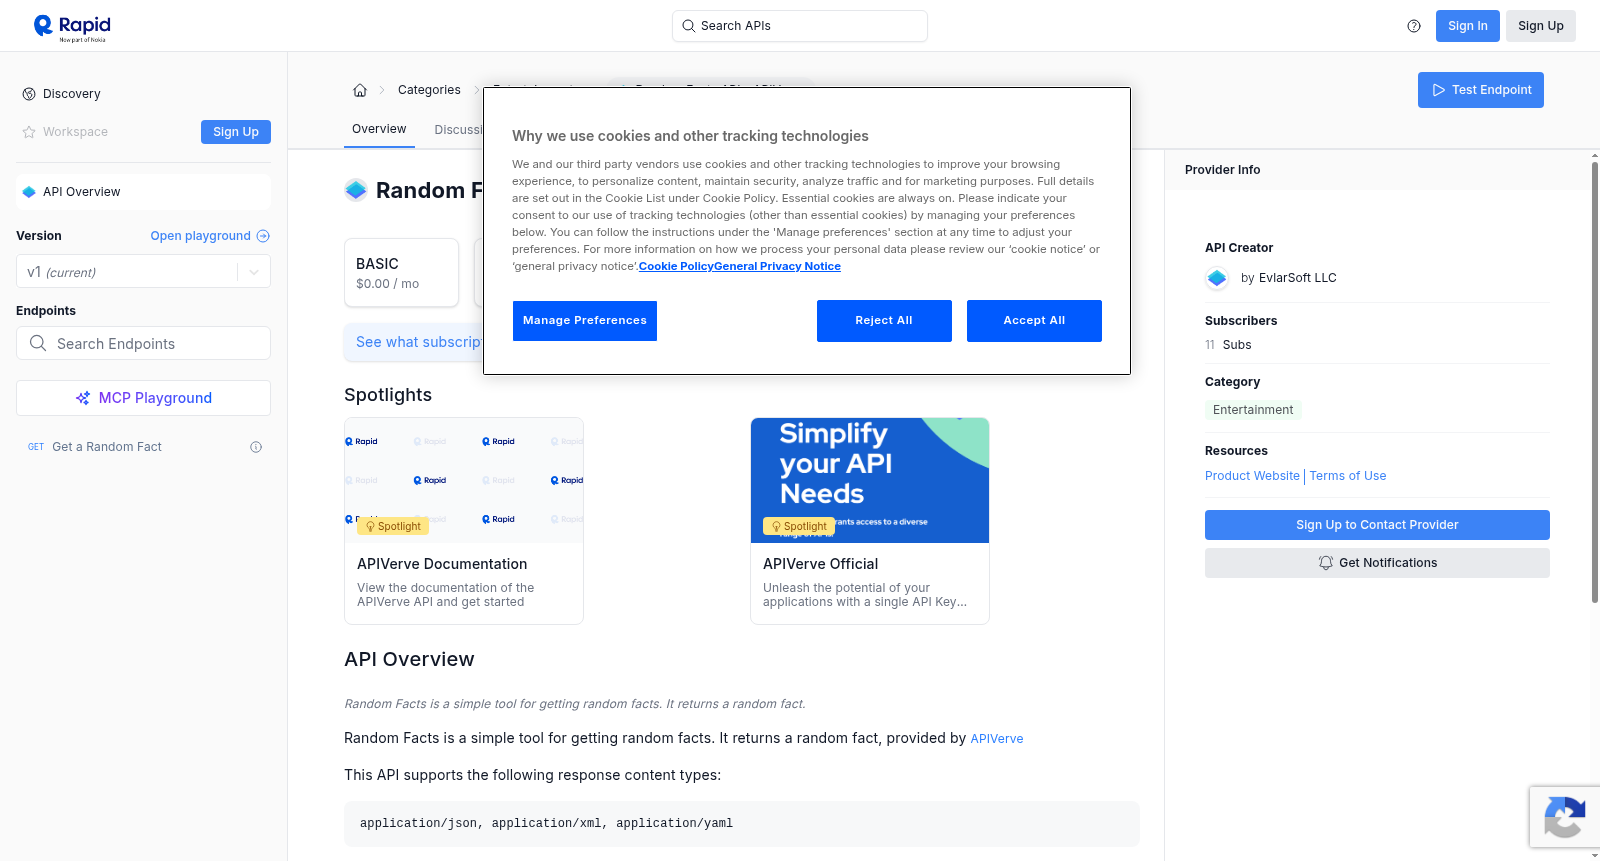The height and width of the screenshot is (861, 1600).
Task: Focus the Search APIs field
Action: coord(800,26)
